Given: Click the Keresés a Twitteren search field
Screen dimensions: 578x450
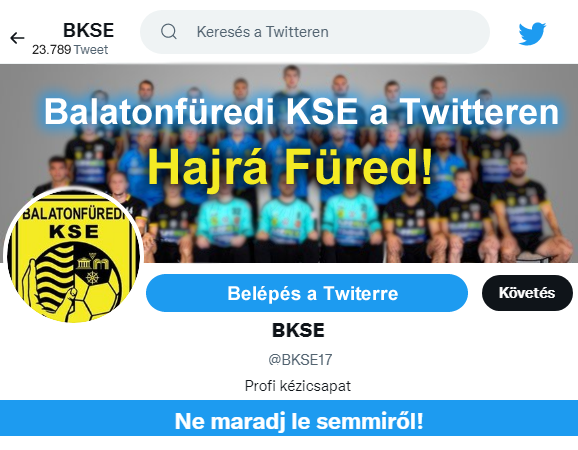Looking at the screenshot, I should (315, 32).
